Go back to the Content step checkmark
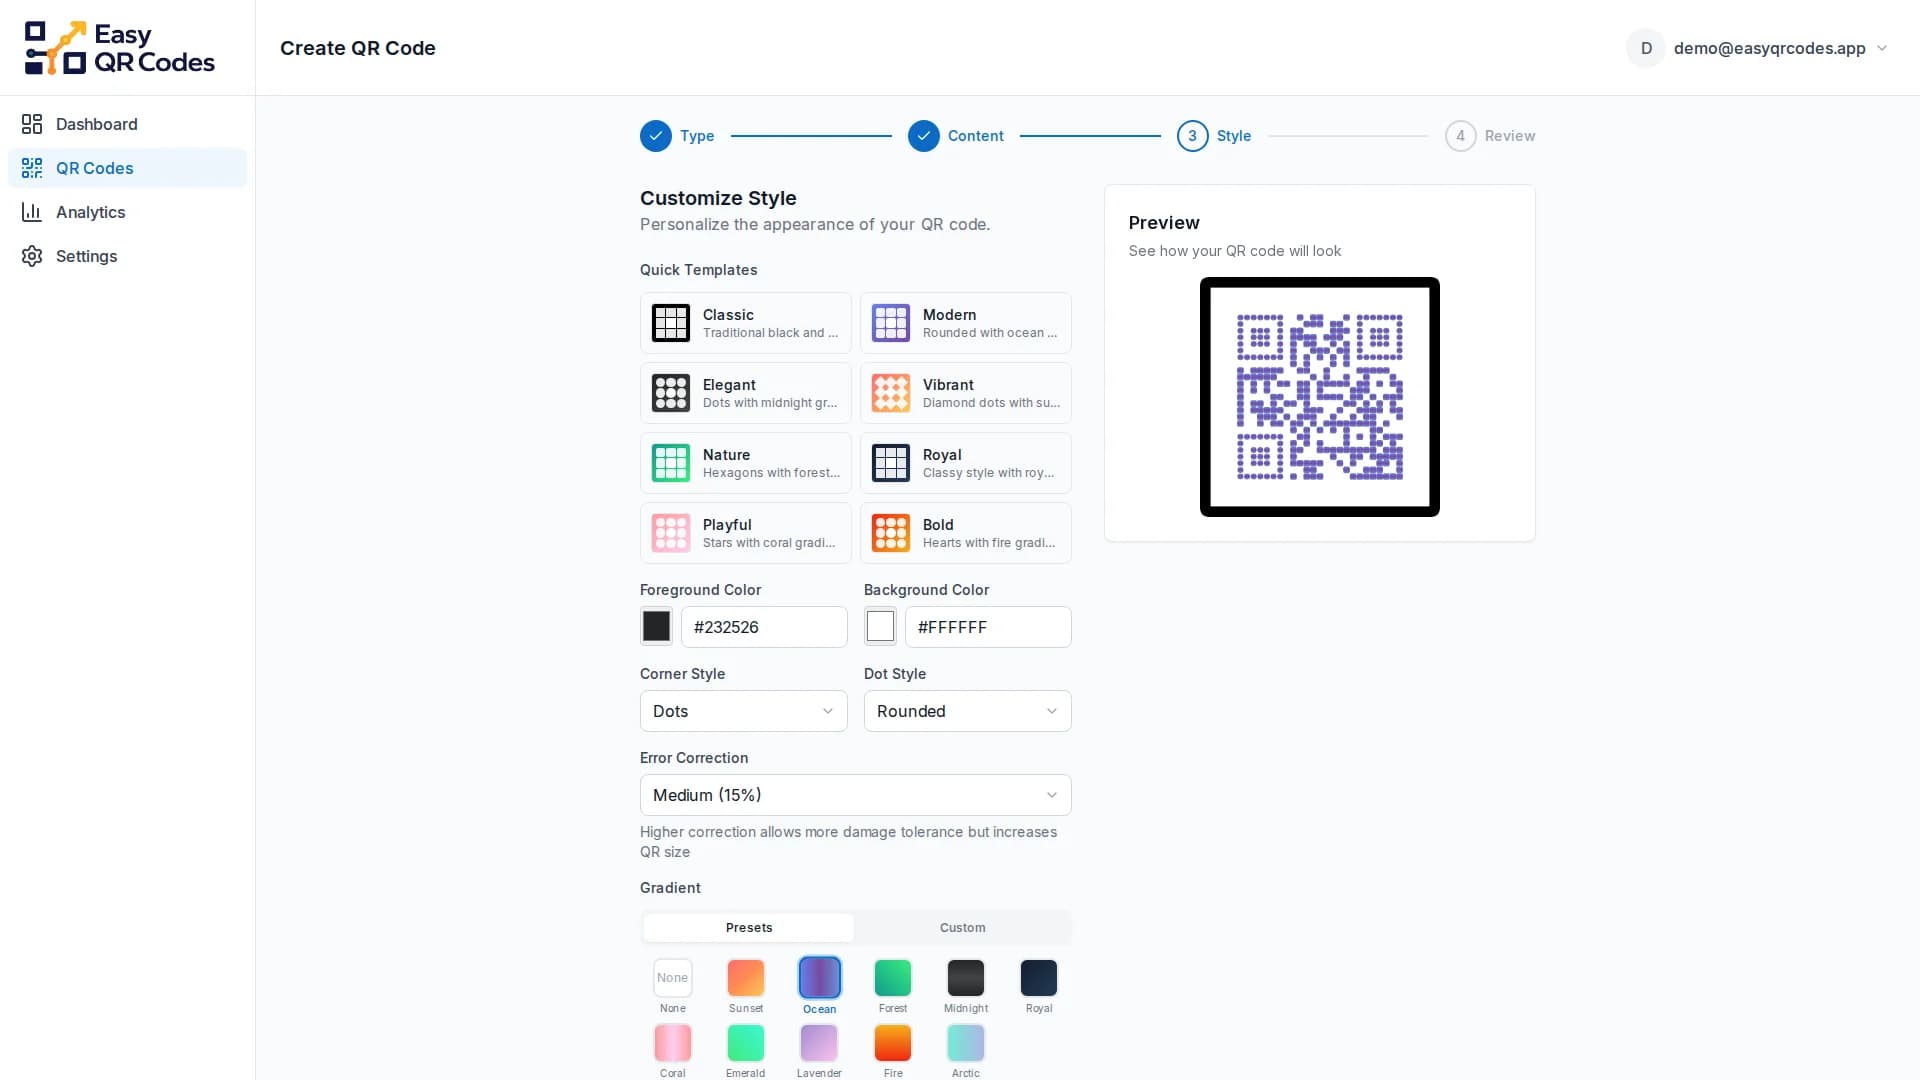Image resolution: width=1920 pixels, height=1080 pixels. [x=924, y=136]
